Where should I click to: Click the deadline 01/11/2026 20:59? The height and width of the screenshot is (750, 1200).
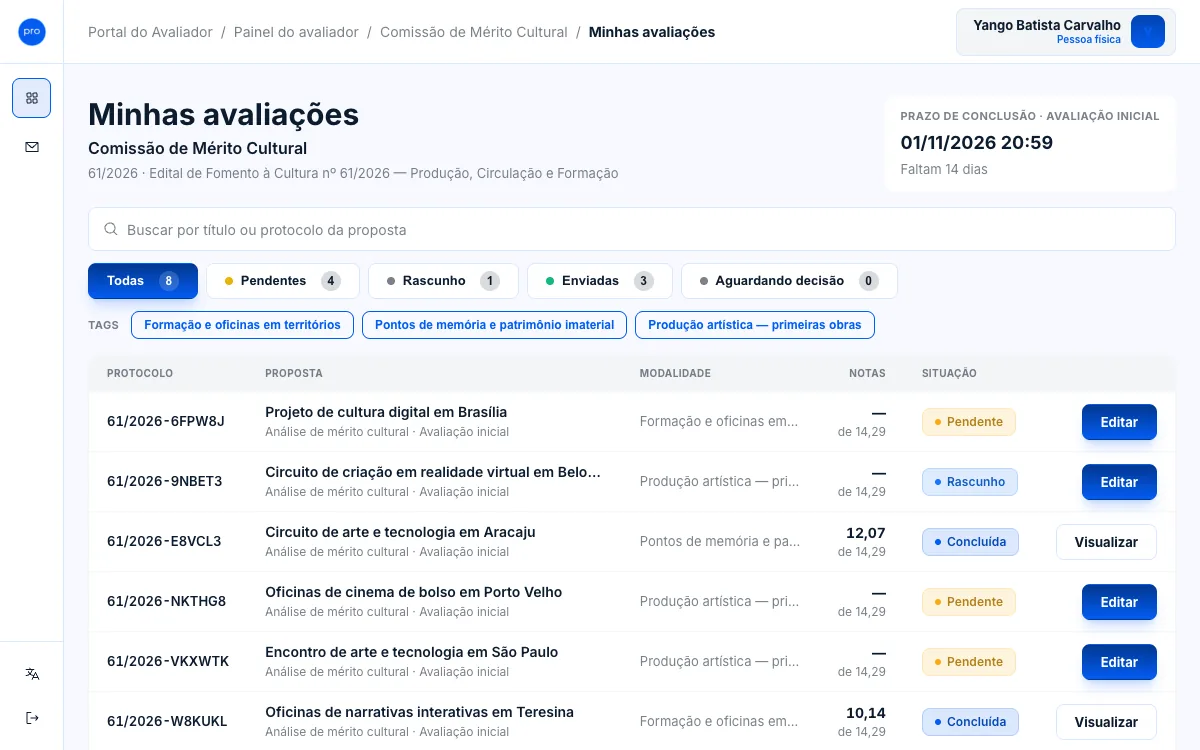pos(977,142)
